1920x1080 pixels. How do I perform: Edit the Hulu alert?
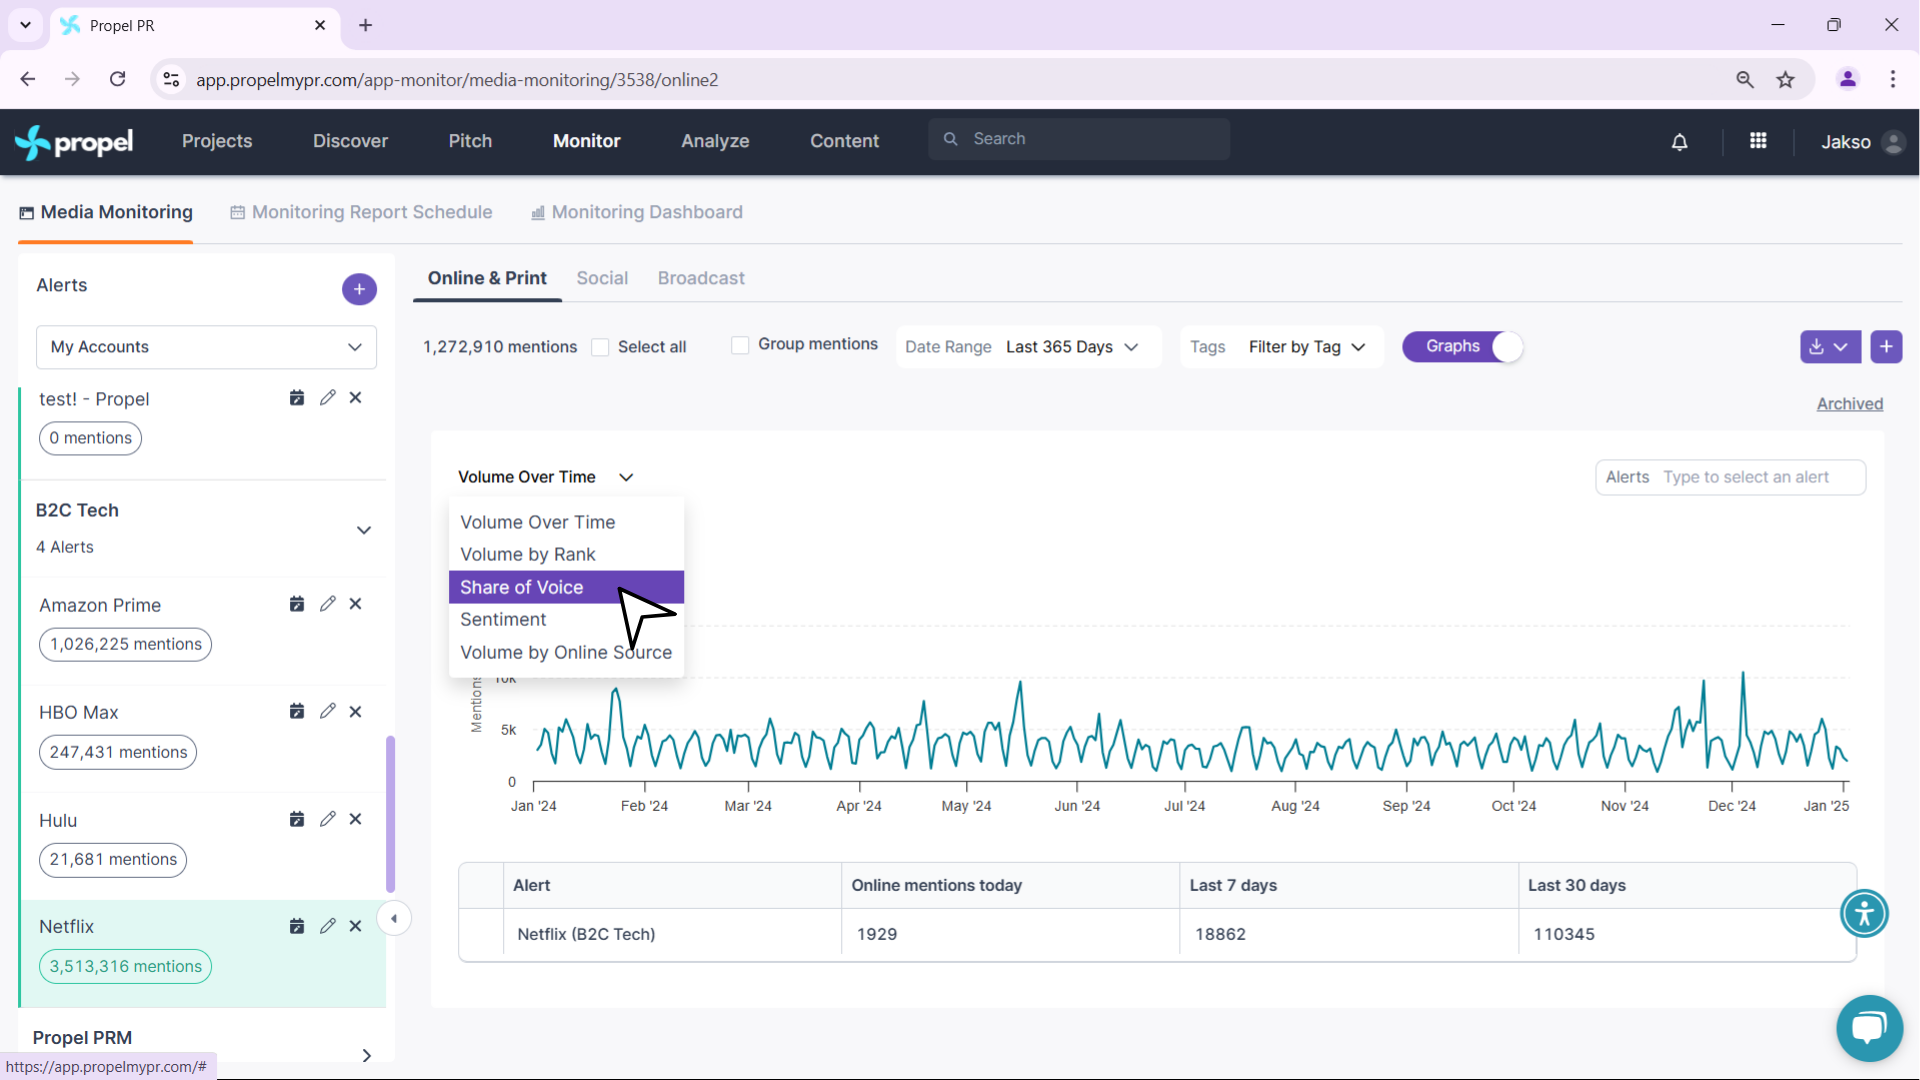[x=327, y=819]
